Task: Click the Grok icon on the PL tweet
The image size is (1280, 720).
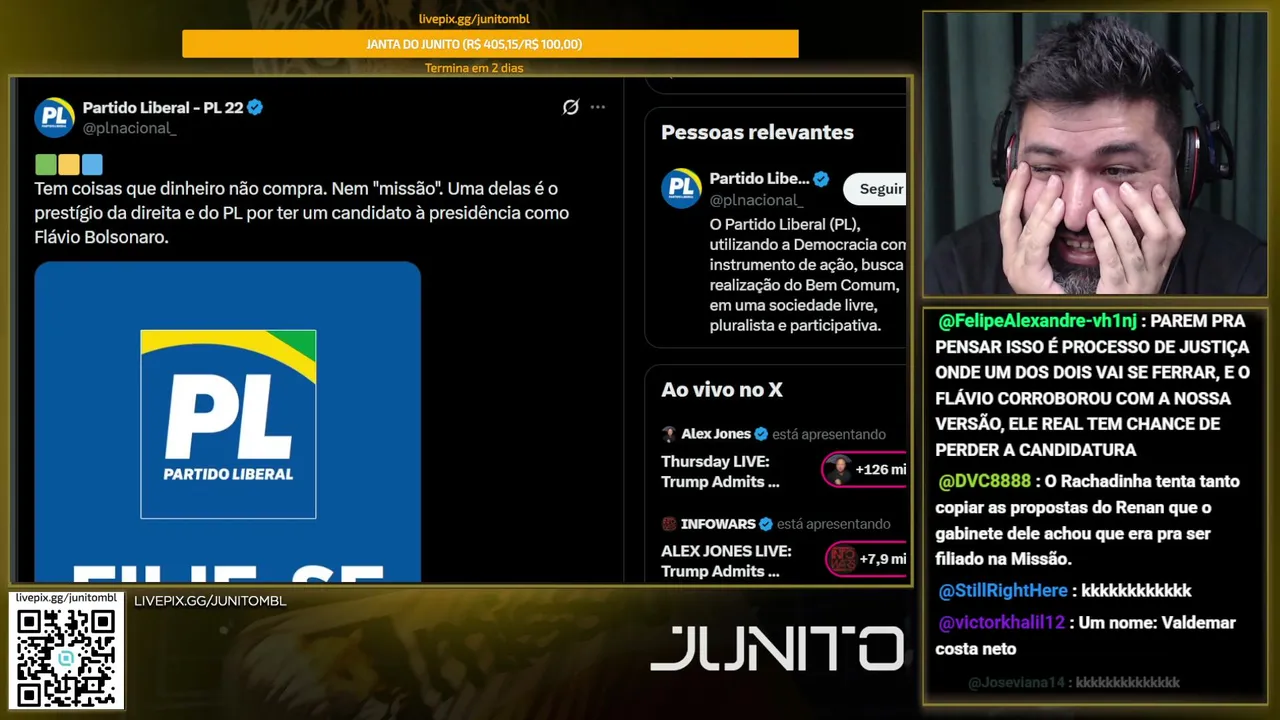Action: pyautogui.click(x=571, y=107)
